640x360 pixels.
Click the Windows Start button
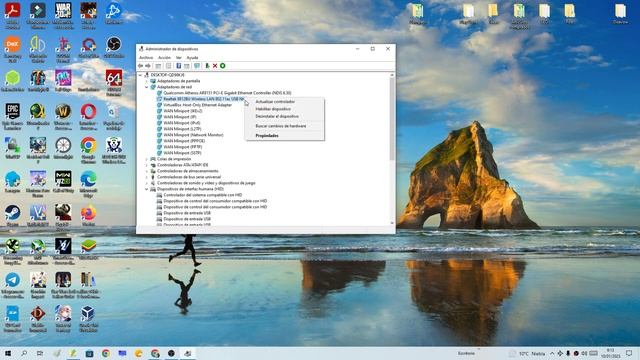8,353
